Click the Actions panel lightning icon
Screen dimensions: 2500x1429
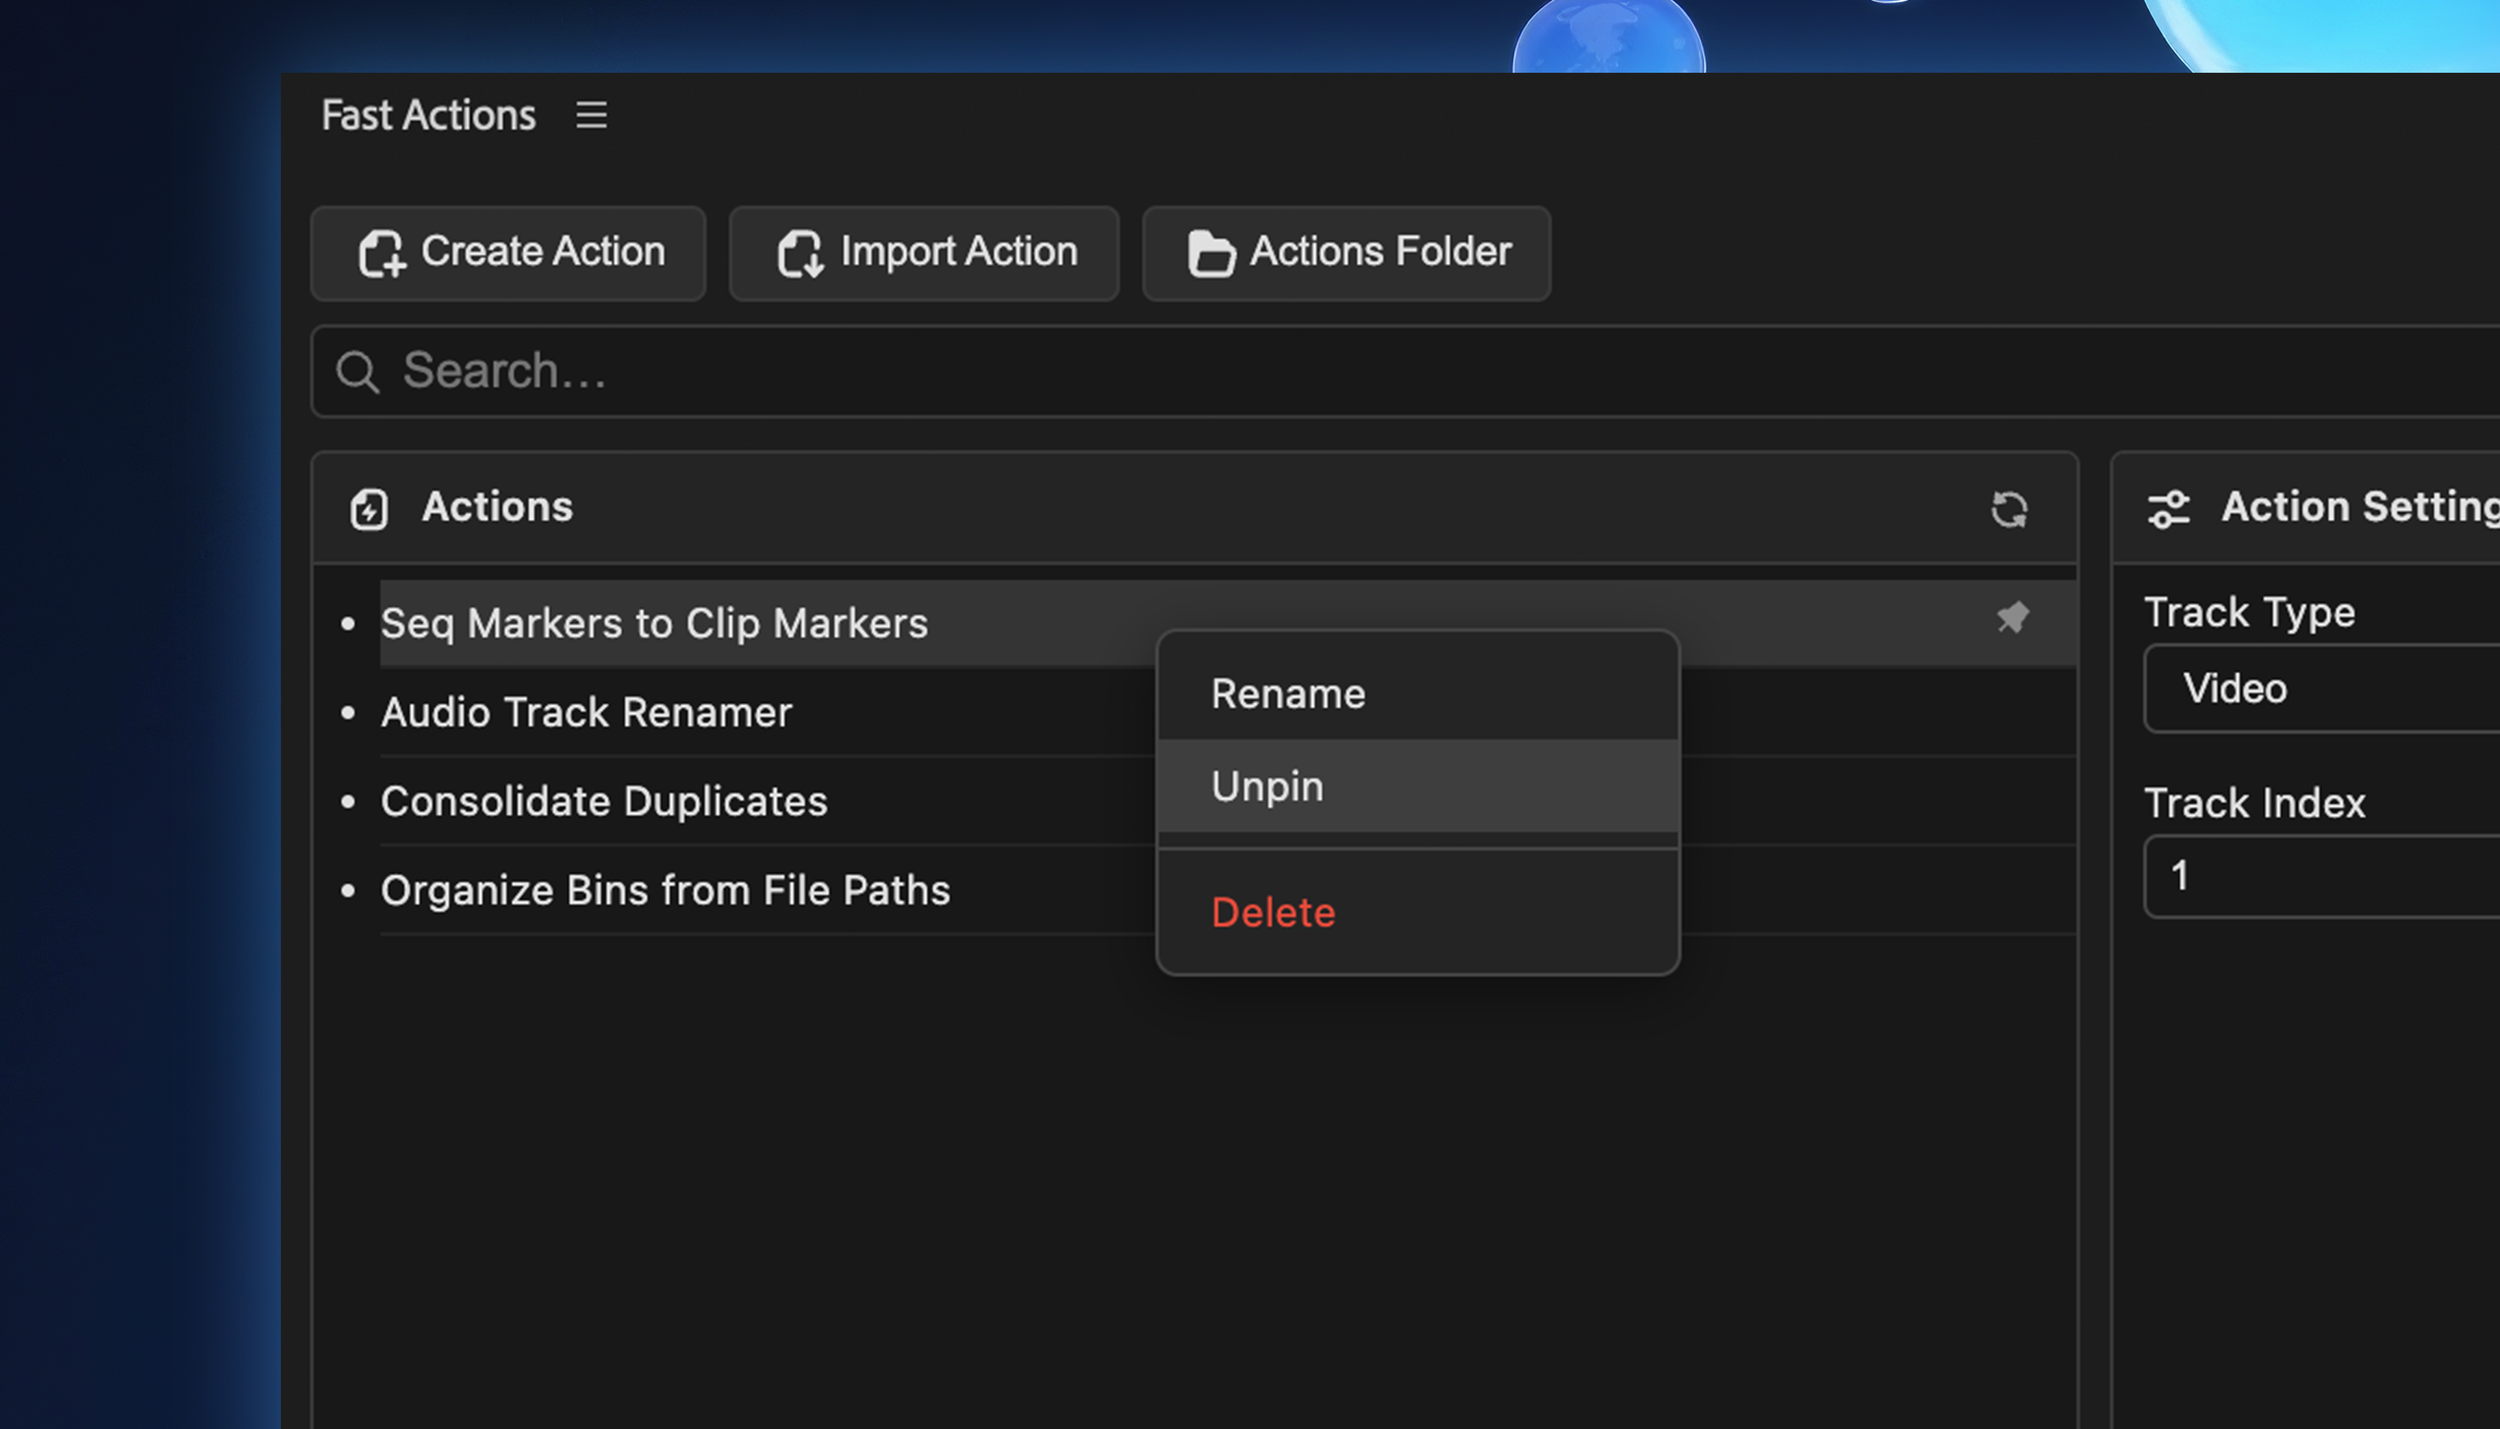point(369,509)
